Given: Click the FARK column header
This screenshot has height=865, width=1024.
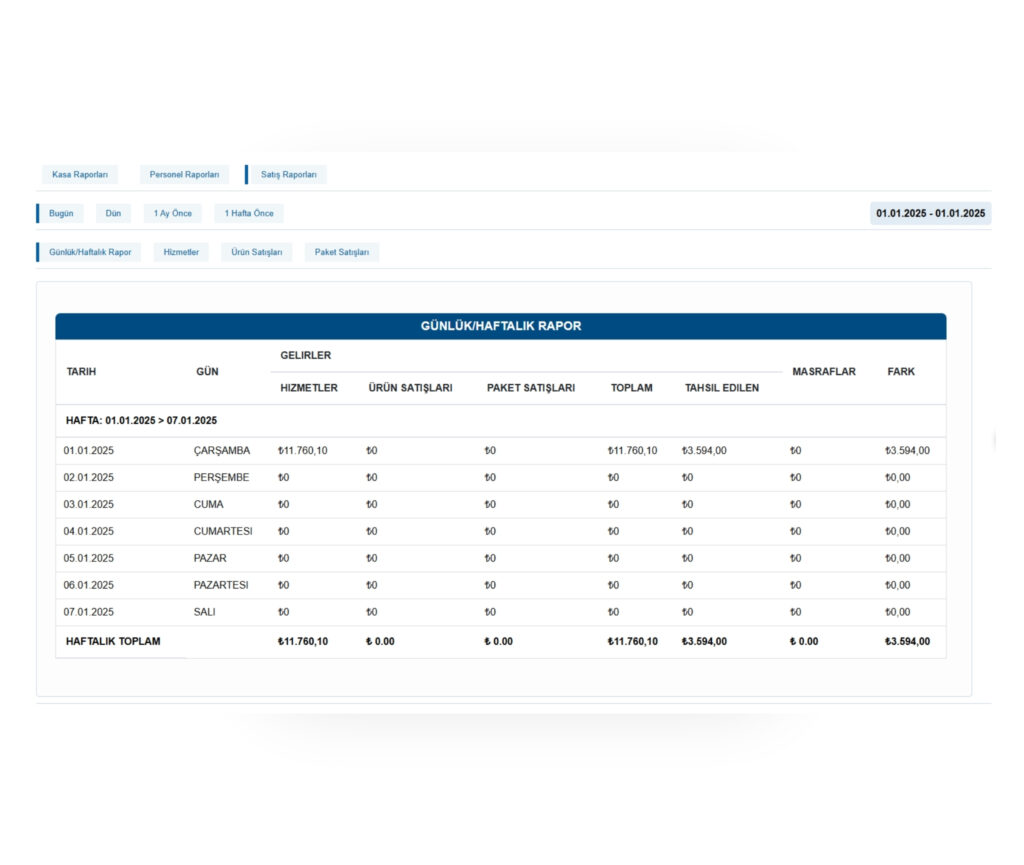Looking at the screenshot, I should [901, 372].
